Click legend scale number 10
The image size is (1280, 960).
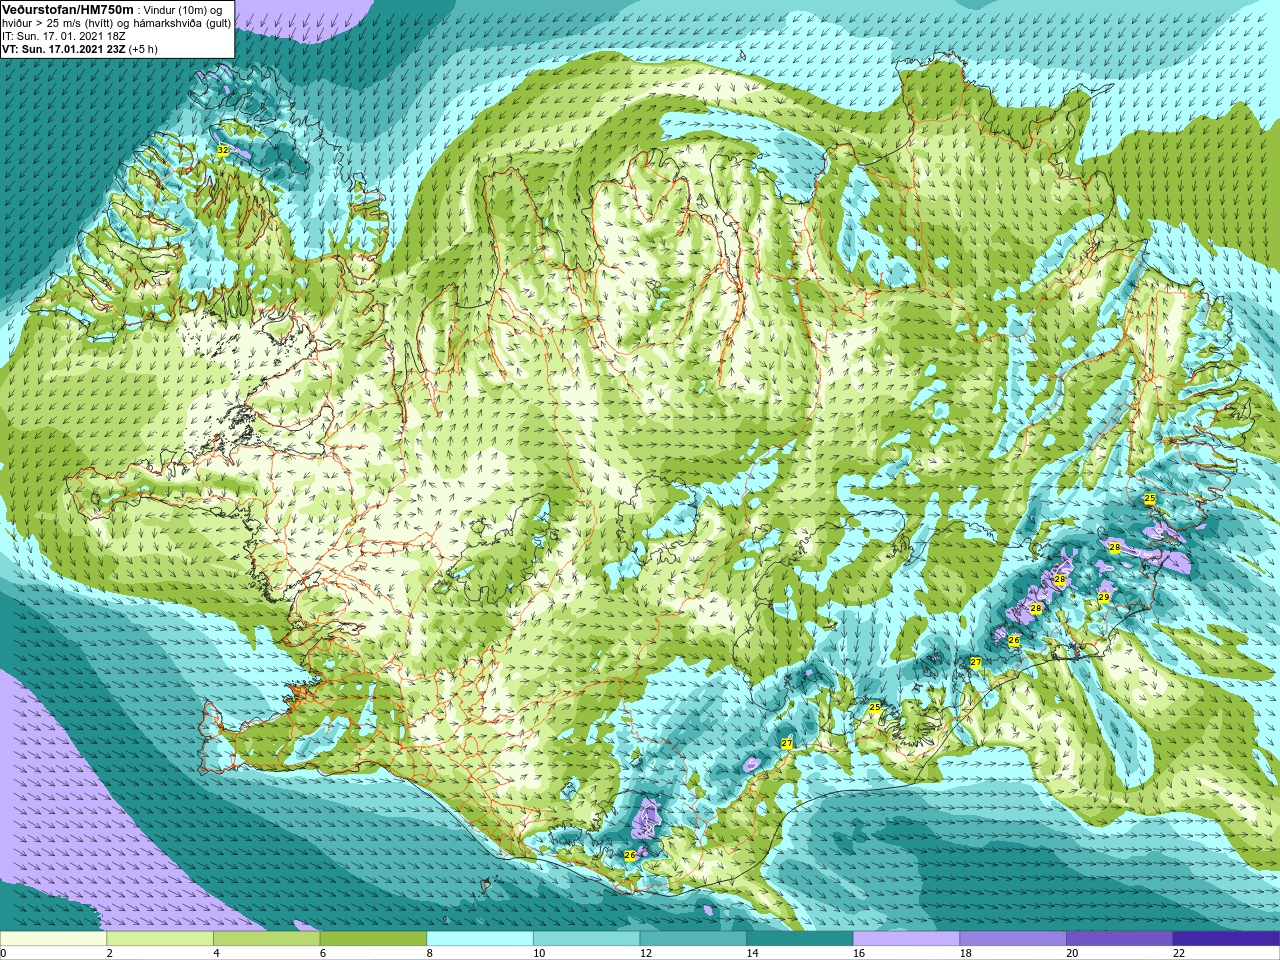(x=539, y=953)
